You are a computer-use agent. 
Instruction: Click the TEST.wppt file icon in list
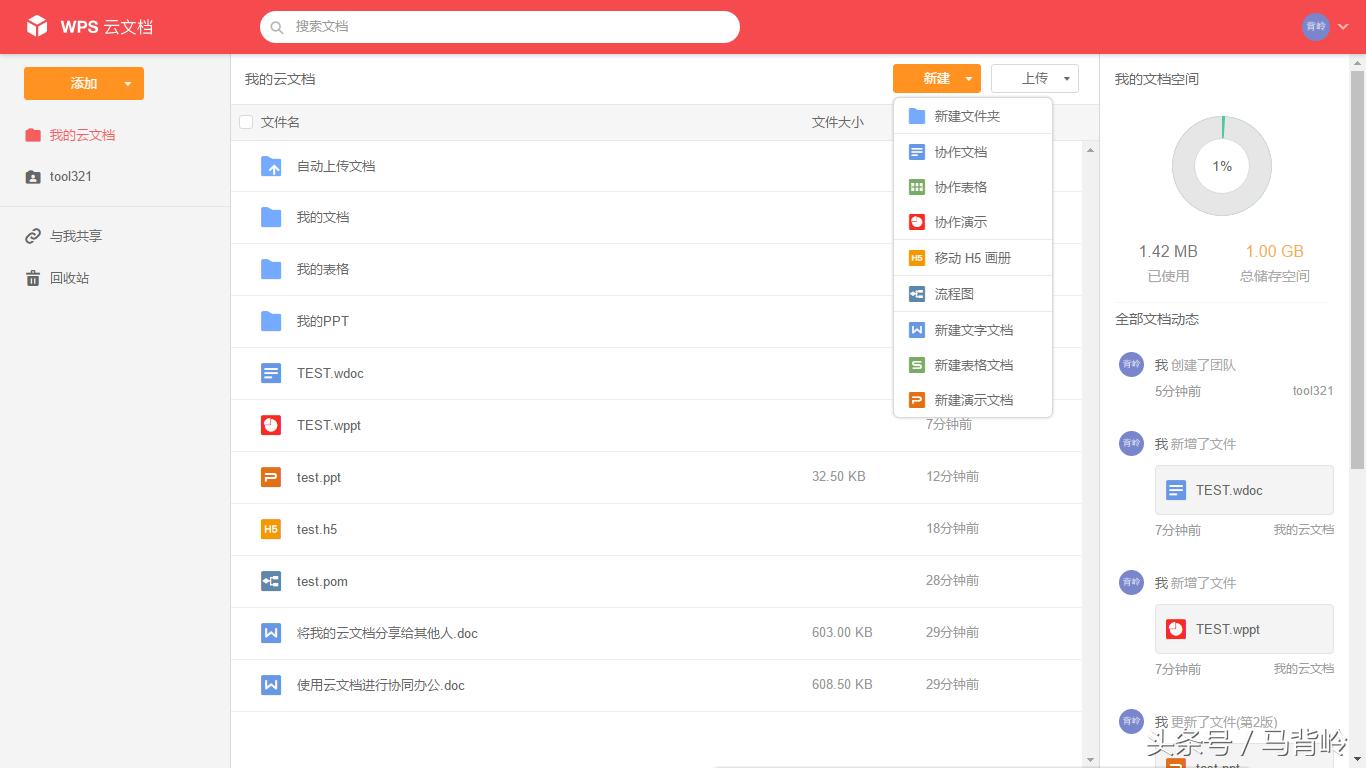[271, 425]
